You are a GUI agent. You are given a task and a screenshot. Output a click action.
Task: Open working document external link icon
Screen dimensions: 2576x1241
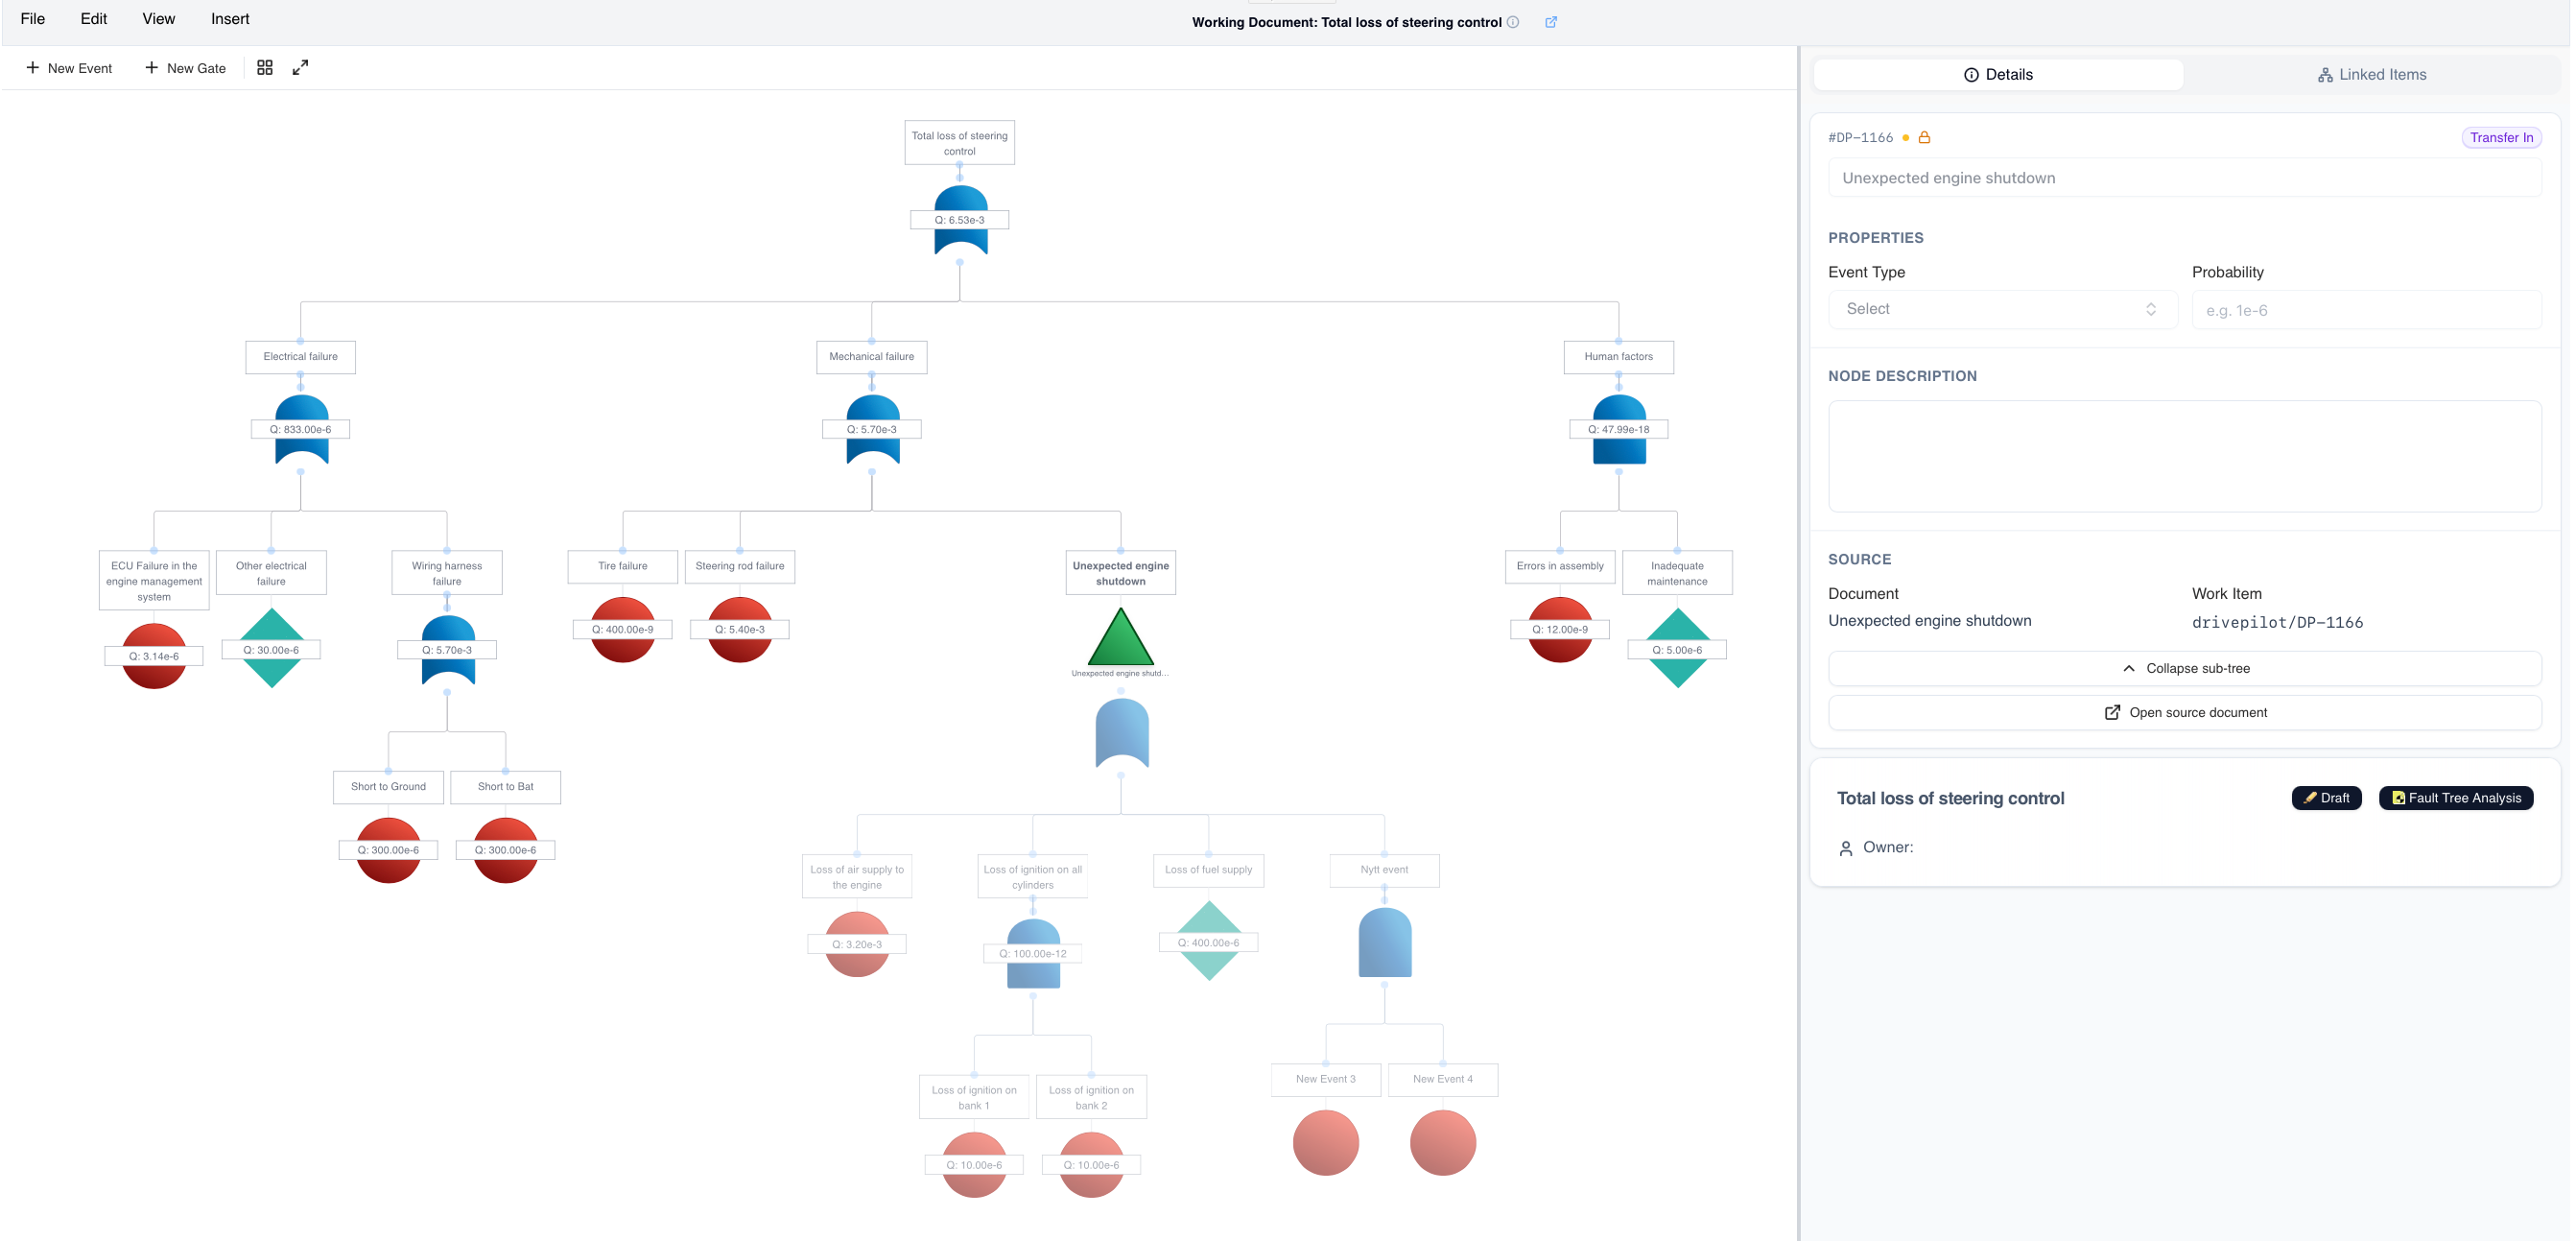pyautogui.click(x=1551, y=22)
